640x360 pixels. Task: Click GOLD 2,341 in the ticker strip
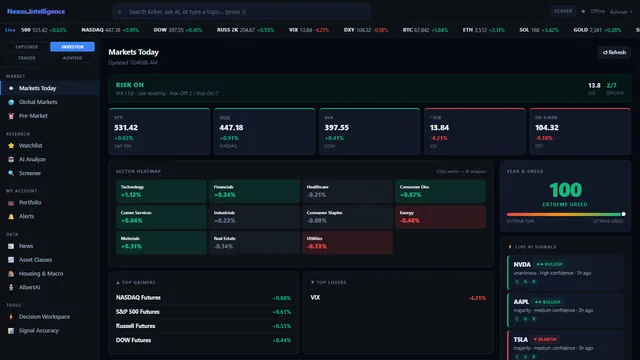(x=597, y=30)
